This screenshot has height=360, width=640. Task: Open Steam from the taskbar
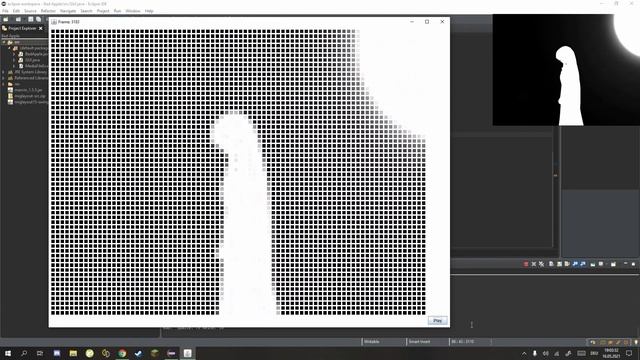pyautogui.click(x=138, y=353)
